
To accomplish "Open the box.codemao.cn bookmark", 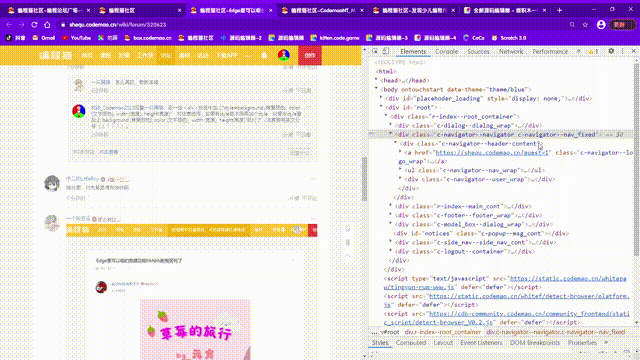I will pos(148,38).
